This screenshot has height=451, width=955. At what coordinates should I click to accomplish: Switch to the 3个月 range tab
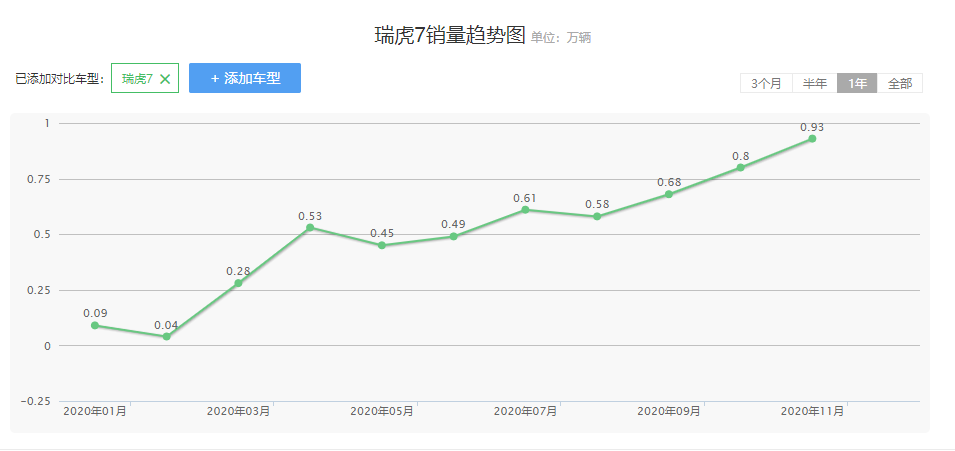766,83
